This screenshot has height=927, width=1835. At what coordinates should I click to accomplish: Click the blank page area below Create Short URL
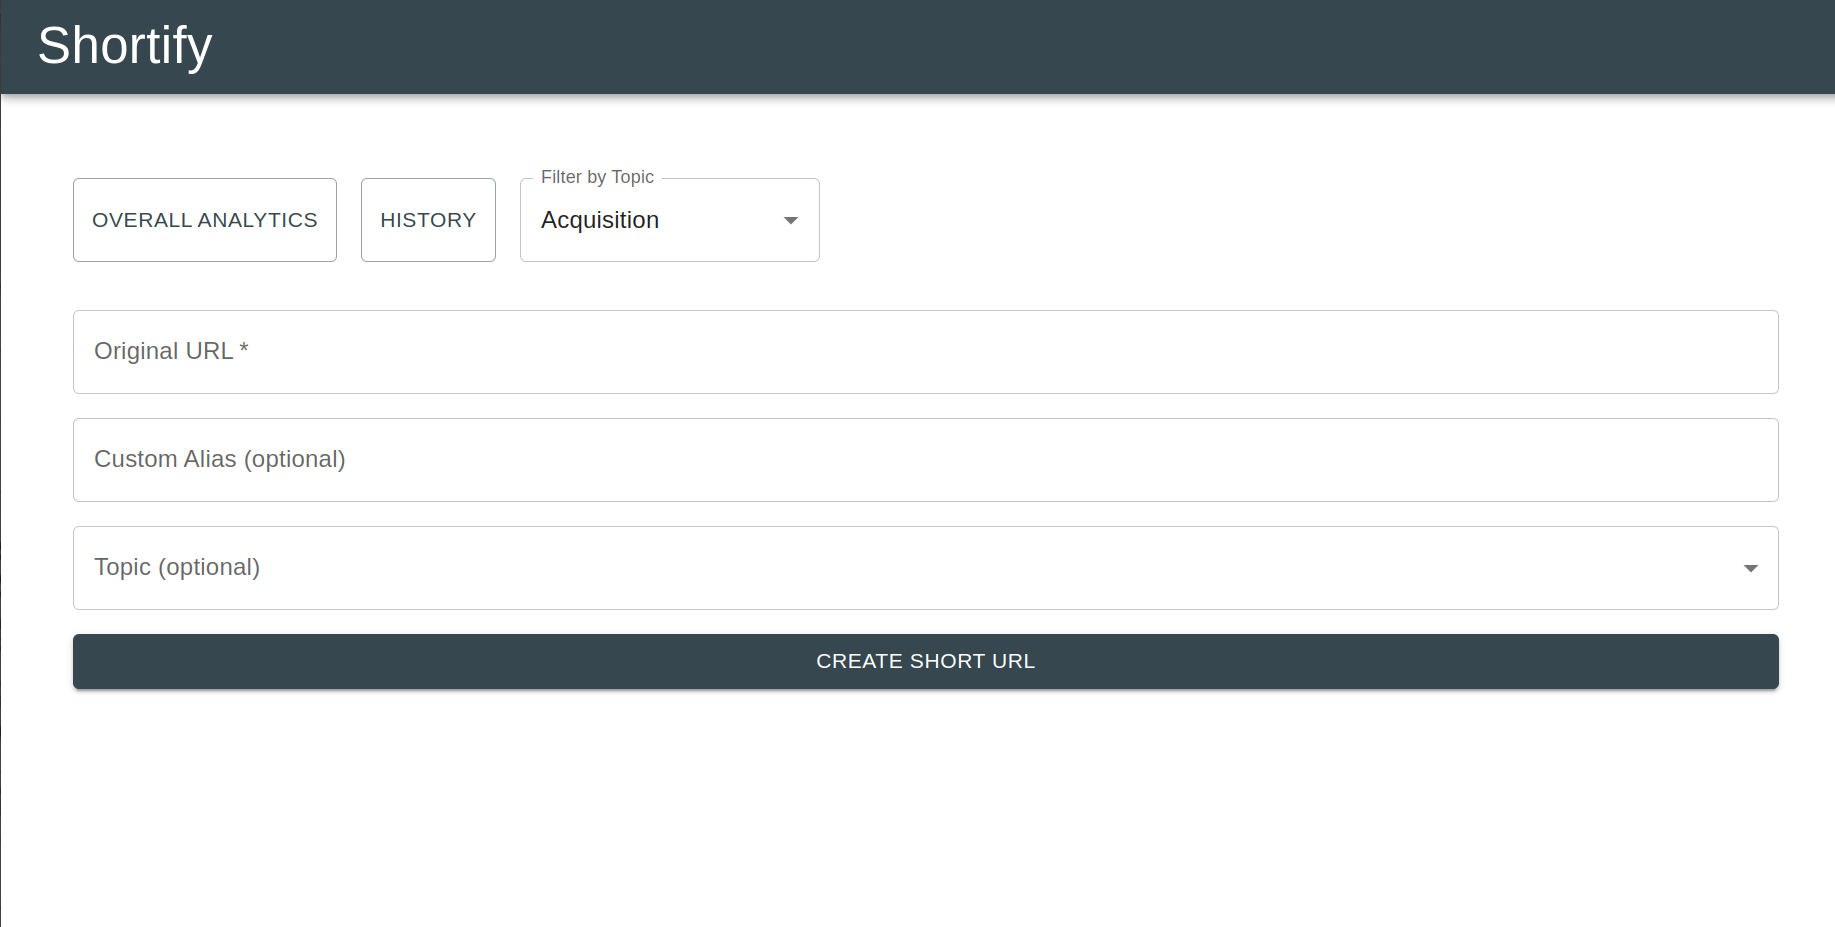click(925, 810)
